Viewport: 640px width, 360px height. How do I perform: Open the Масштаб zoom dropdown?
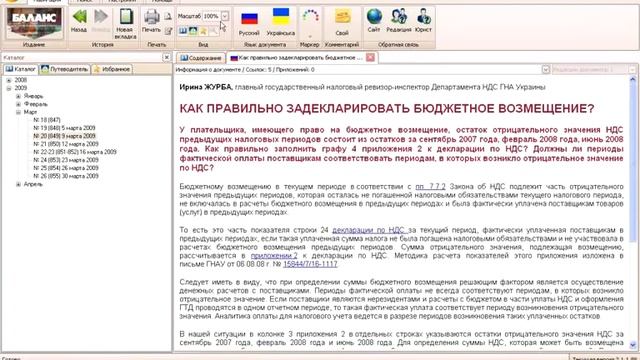[225, 16]
